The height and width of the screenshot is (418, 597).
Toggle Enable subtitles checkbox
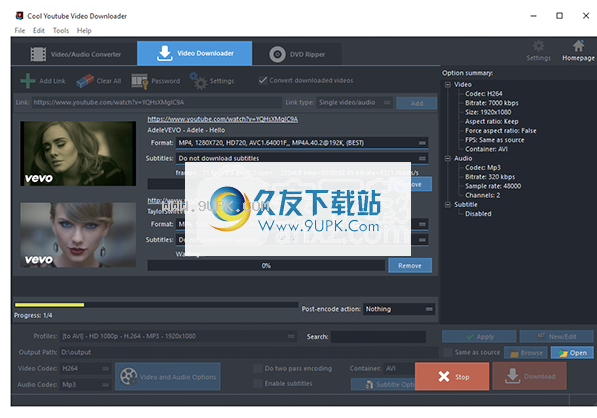pyautogui.click(x=258, y=383)
